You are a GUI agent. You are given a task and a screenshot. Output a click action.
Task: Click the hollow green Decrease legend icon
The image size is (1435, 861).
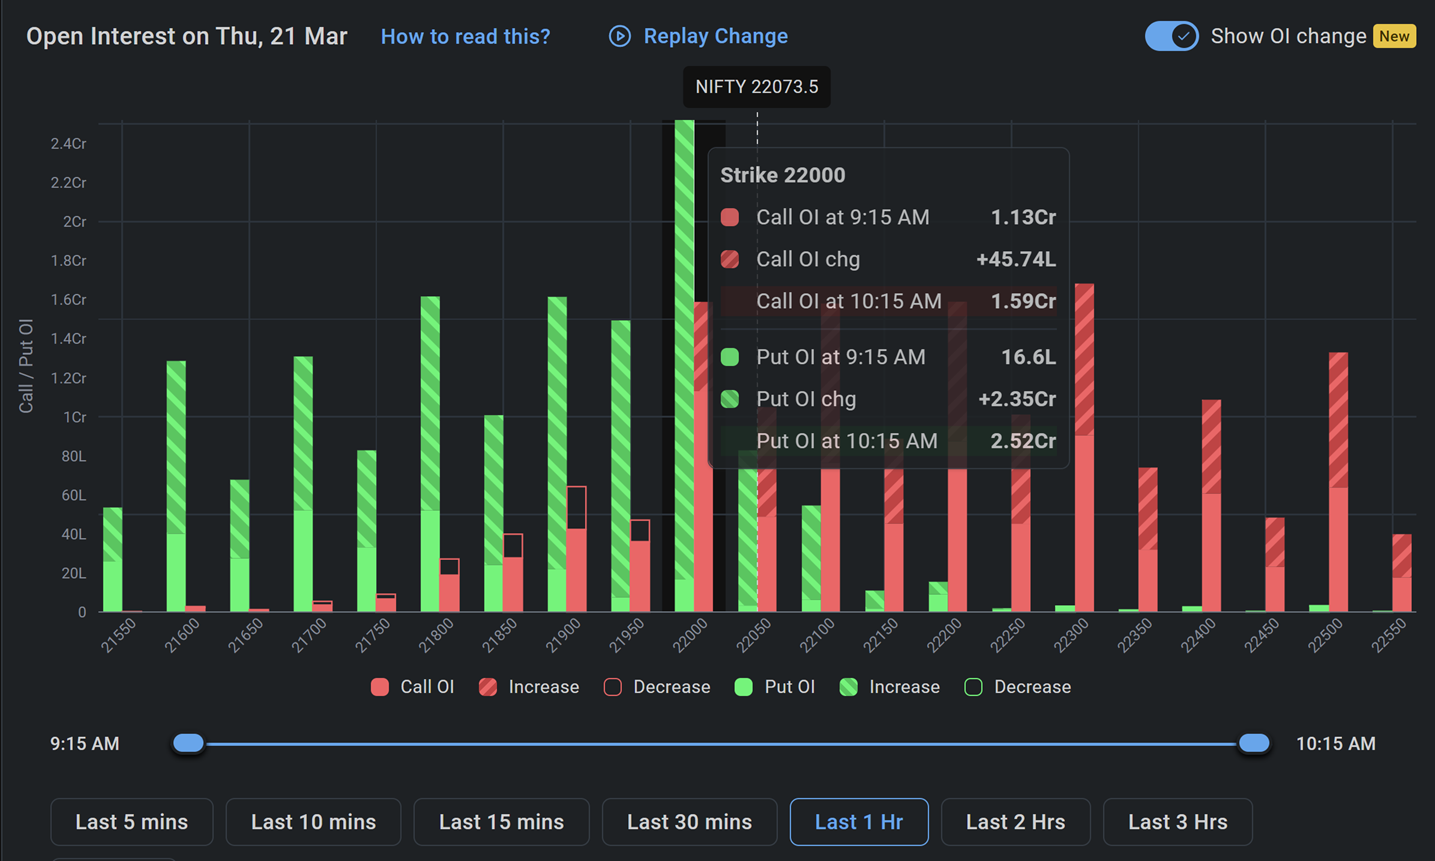973,687
